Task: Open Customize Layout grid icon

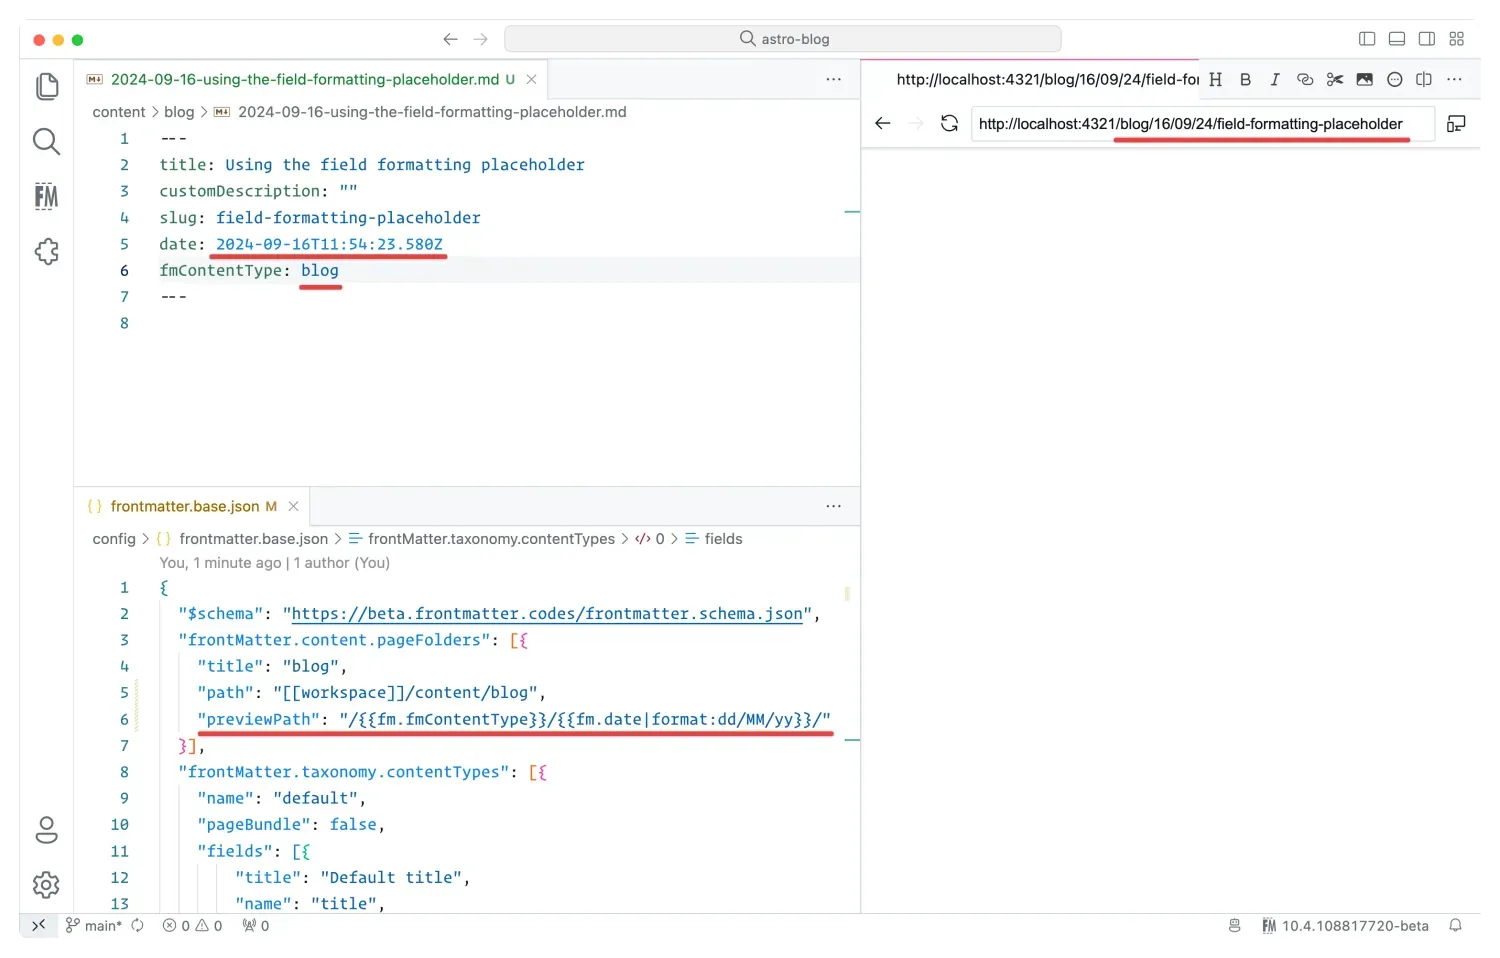Action: [x=1456, y=39]
